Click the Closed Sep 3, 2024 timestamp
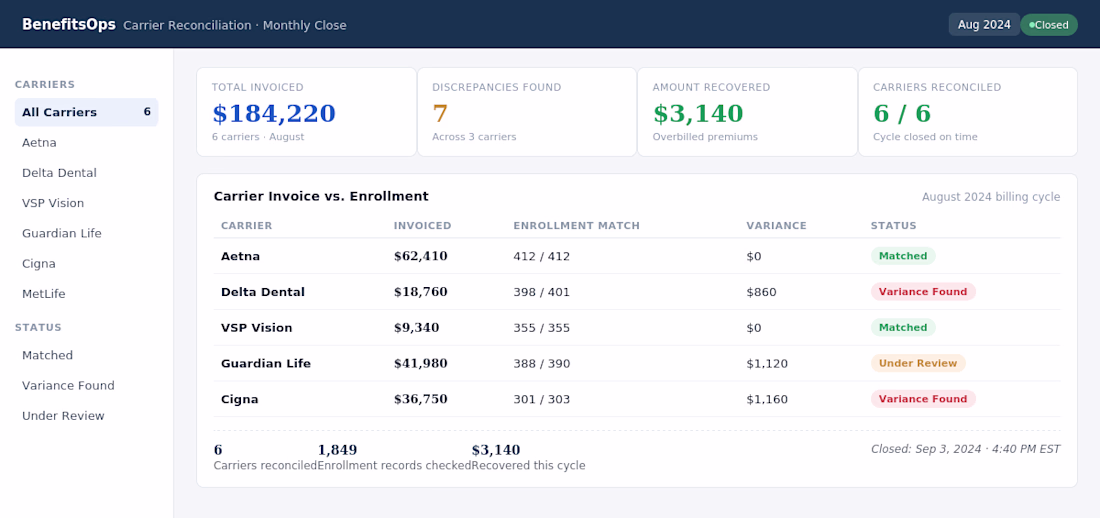The image size is (1100, 518). [966, 449]
